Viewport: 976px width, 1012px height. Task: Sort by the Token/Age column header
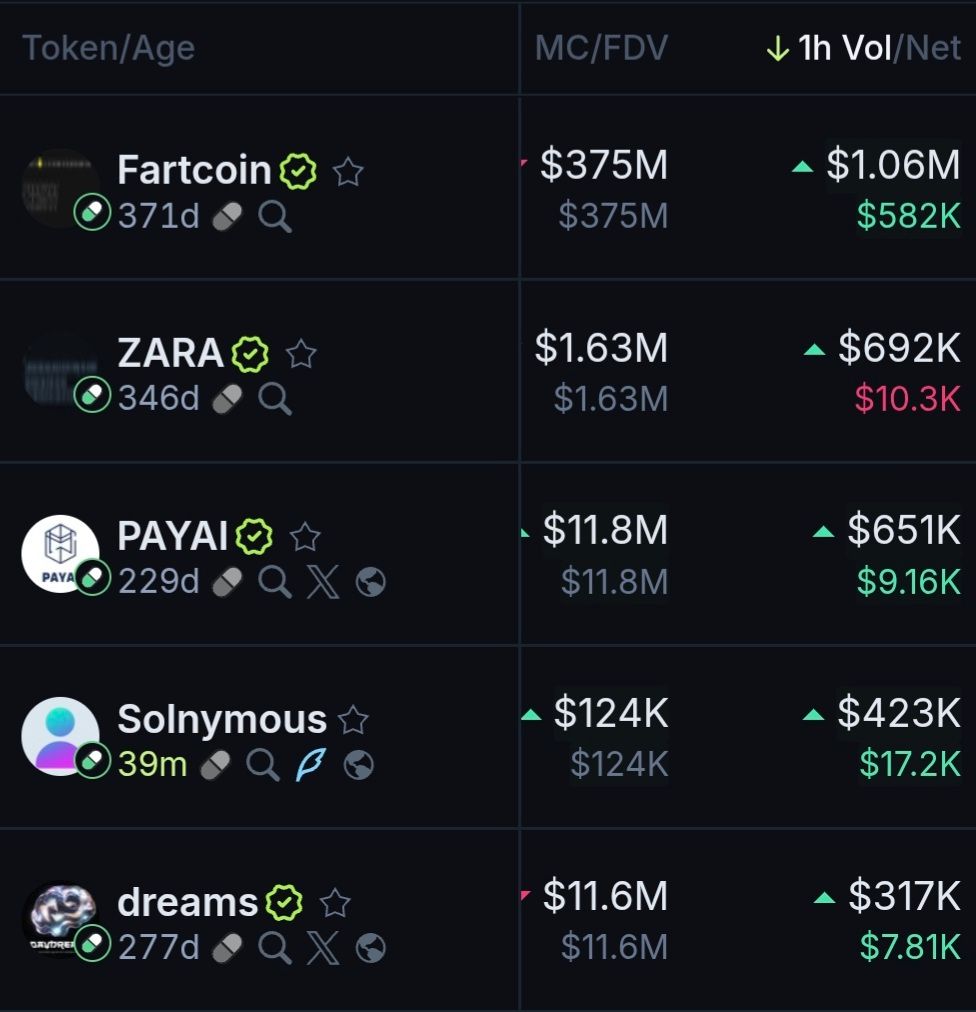(108, 49)
